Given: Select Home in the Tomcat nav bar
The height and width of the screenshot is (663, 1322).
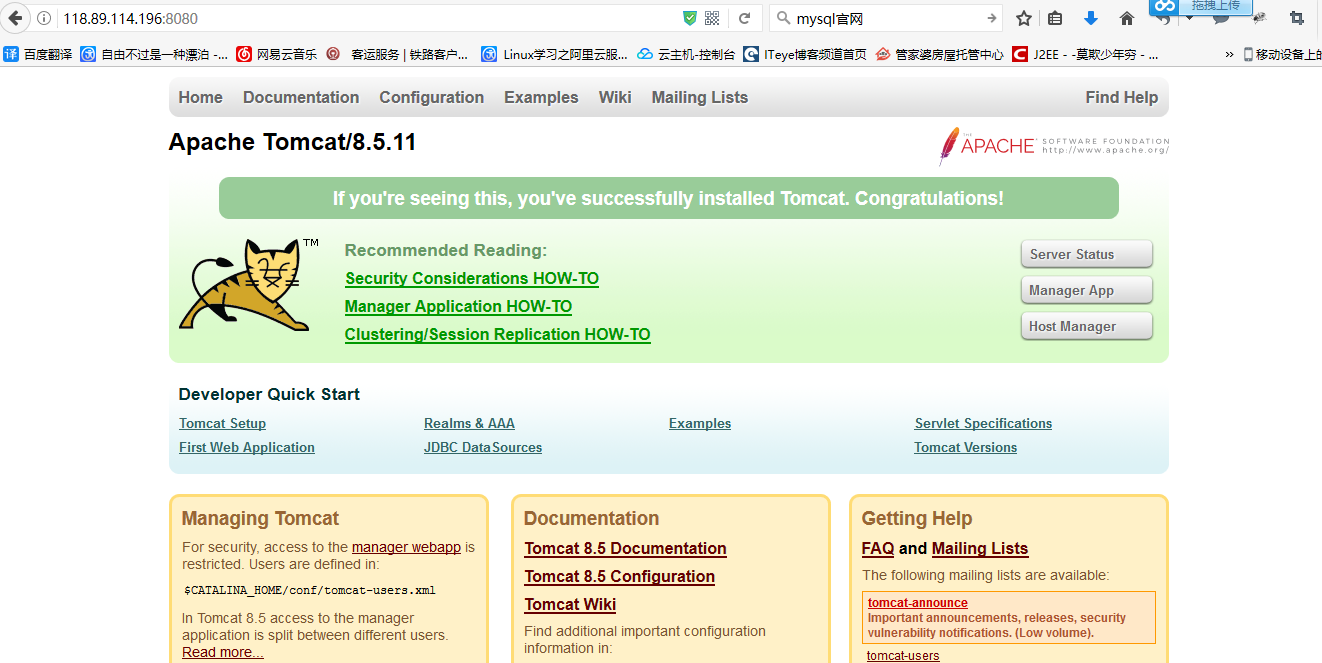Looking at the screenshot, I should tap(201, 97).
